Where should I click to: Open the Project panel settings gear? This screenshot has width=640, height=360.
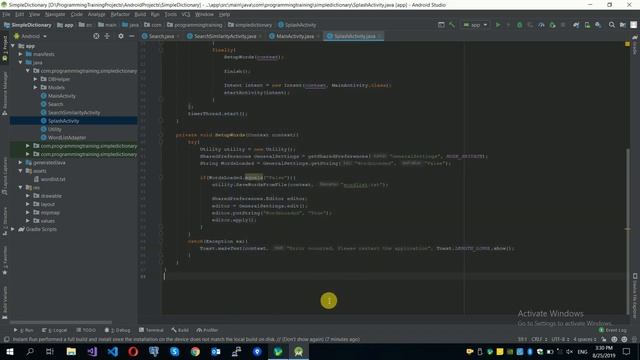120,36
